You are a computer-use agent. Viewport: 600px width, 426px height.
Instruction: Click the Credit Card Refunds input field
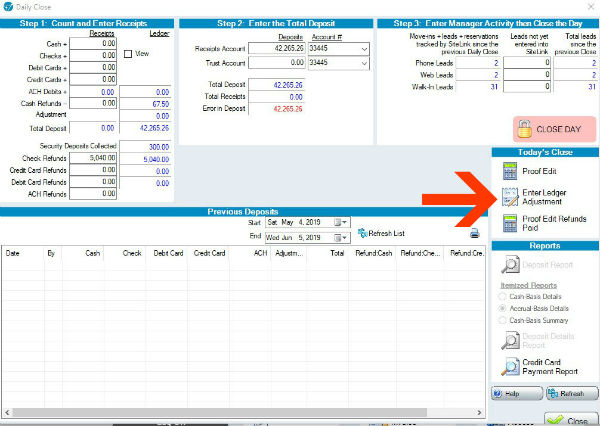pos(93,170)
